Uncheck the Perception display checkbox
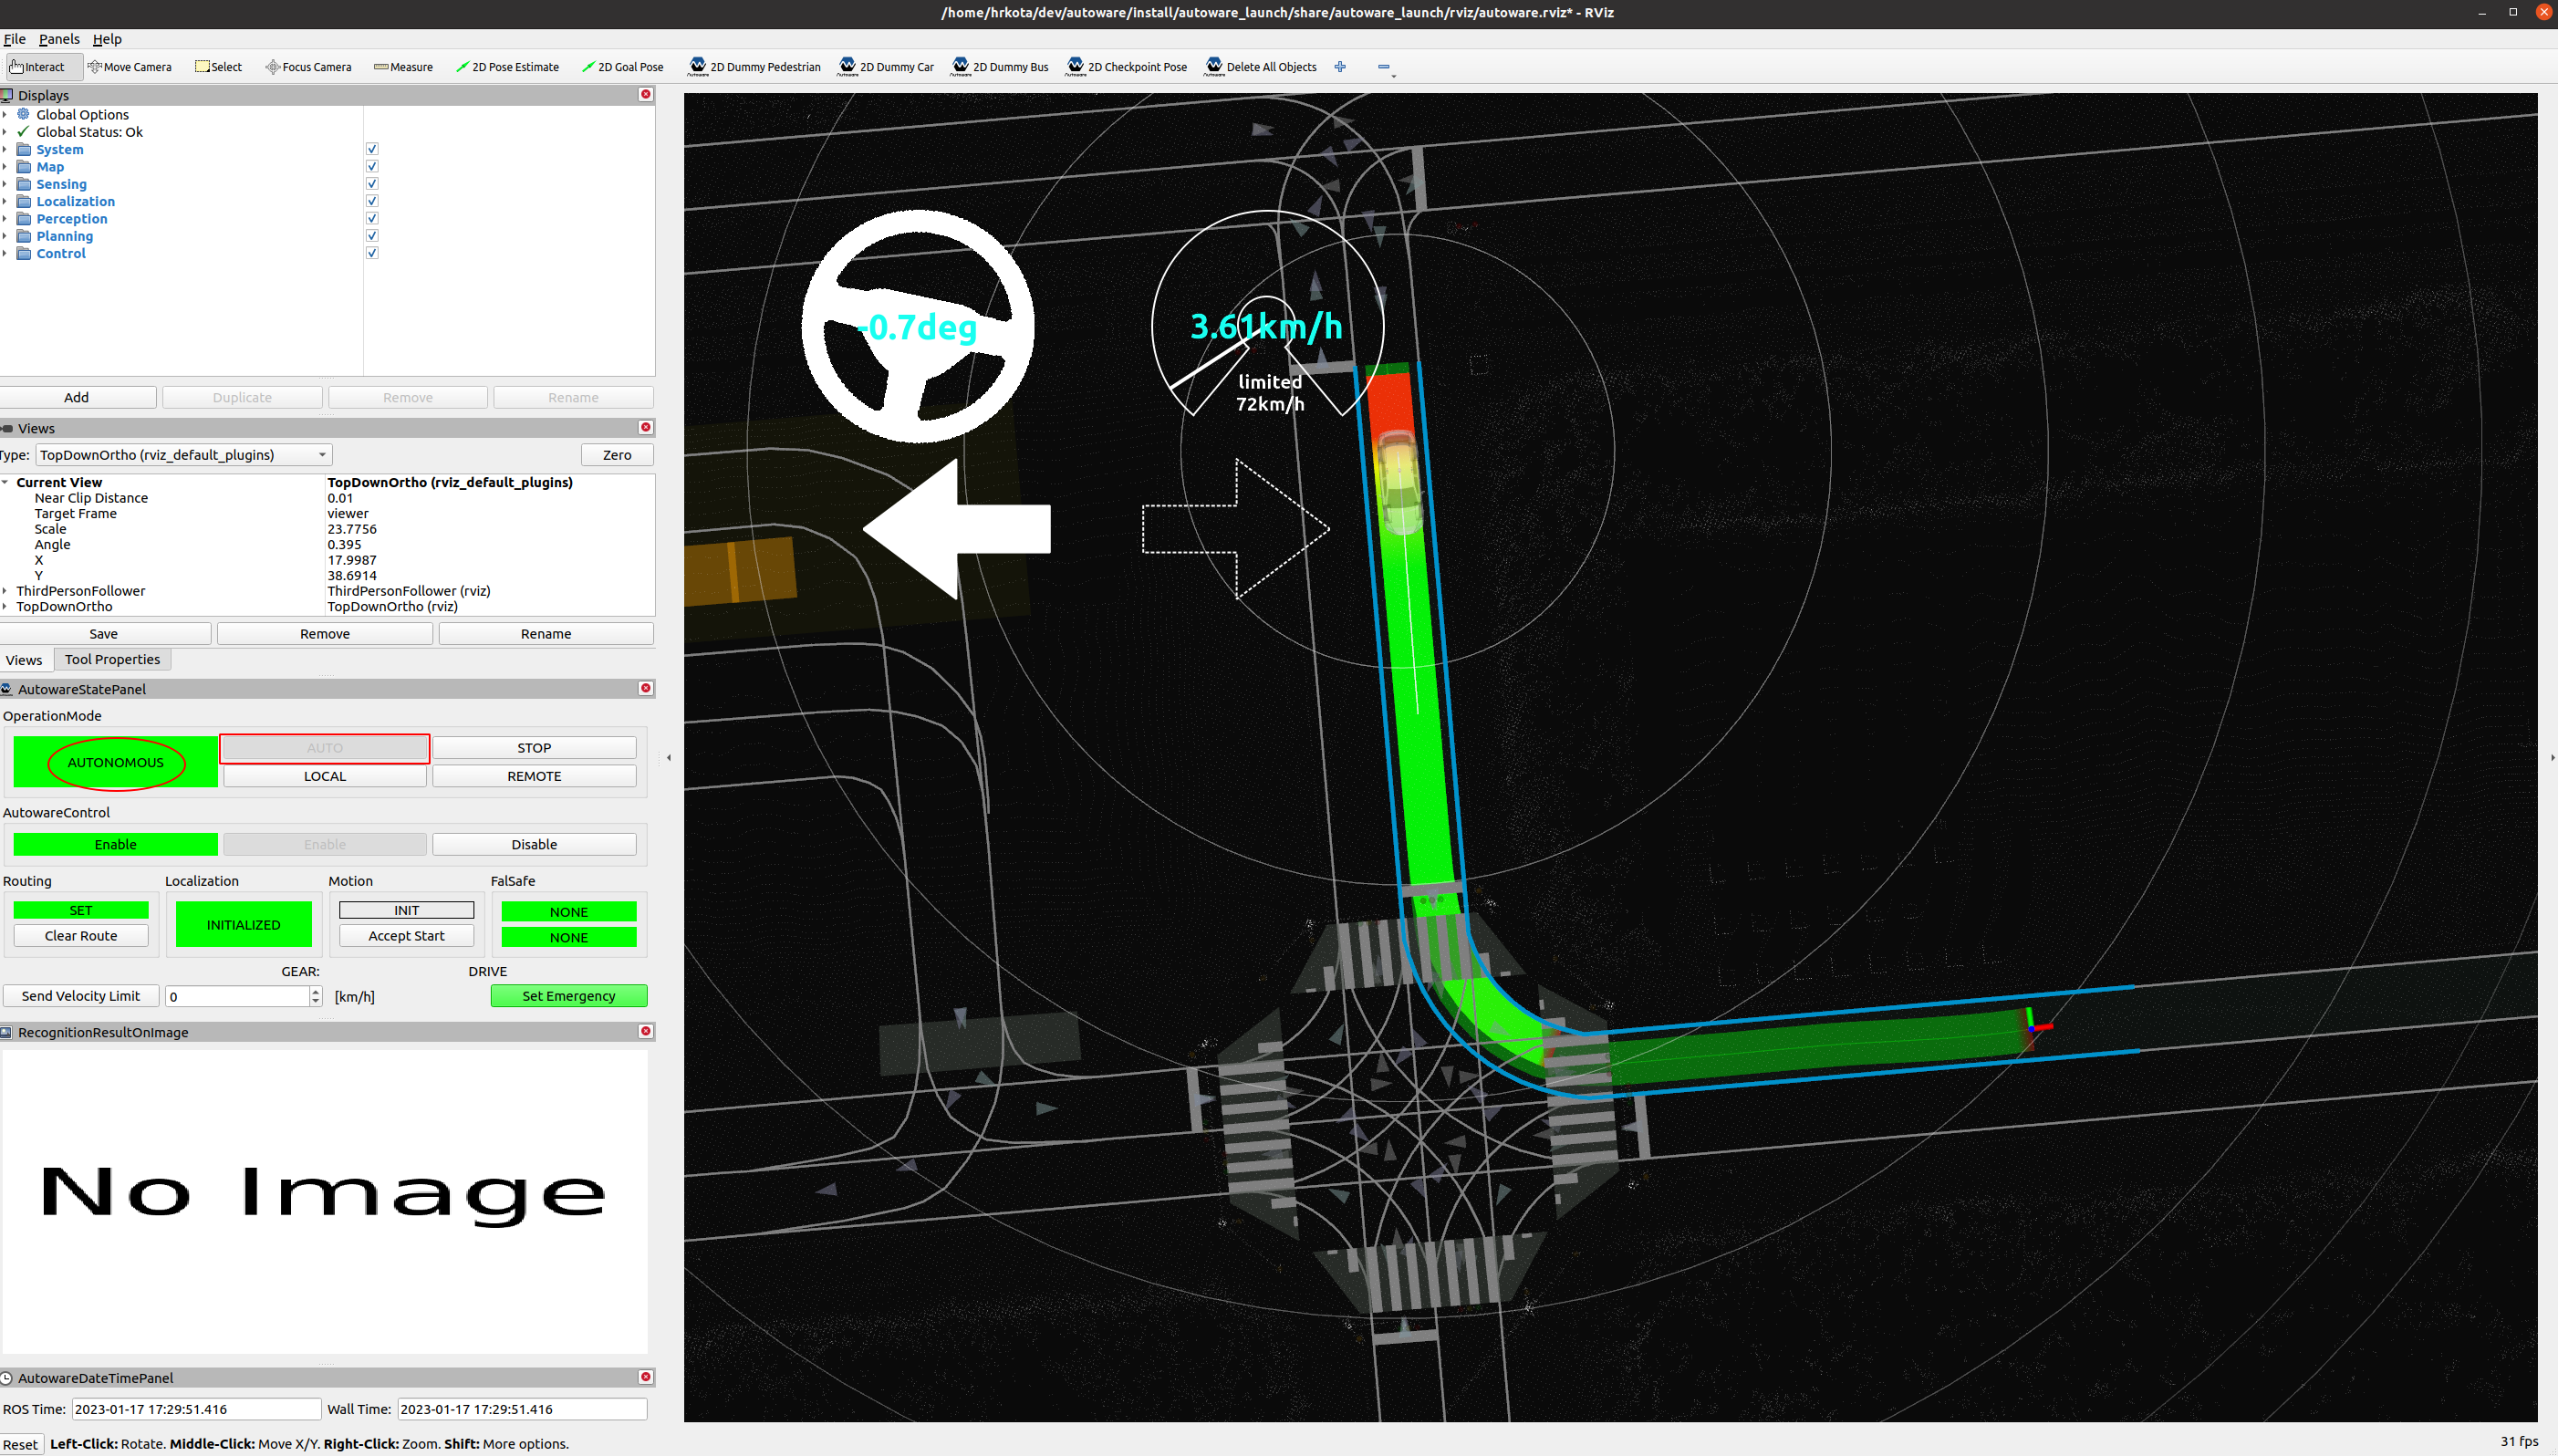The width and height of the screenshot is (2558, 1456). coord(372,219)
